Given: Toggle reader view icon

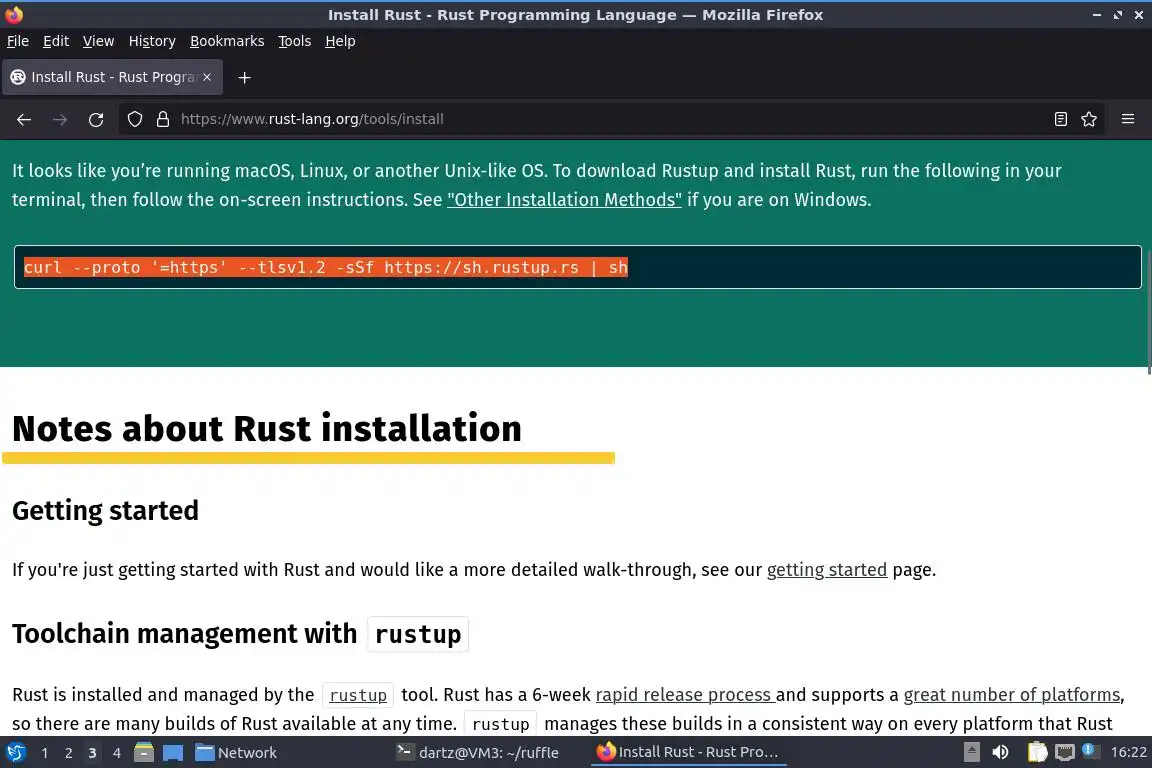Looking at the screenshot, I should pos(1060,119).
